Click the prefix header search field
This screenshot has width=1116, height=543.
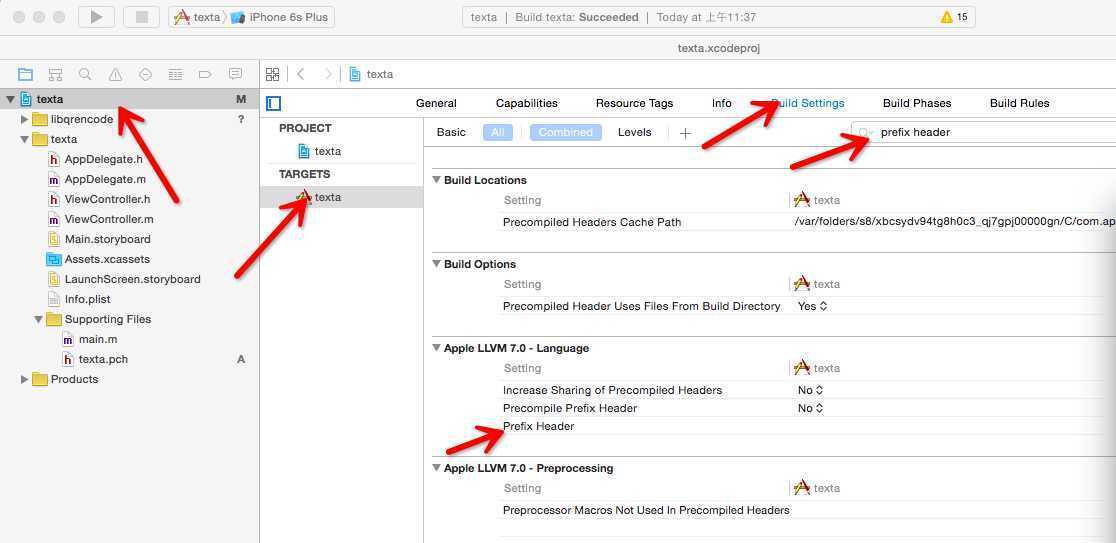tap(984, 132)
